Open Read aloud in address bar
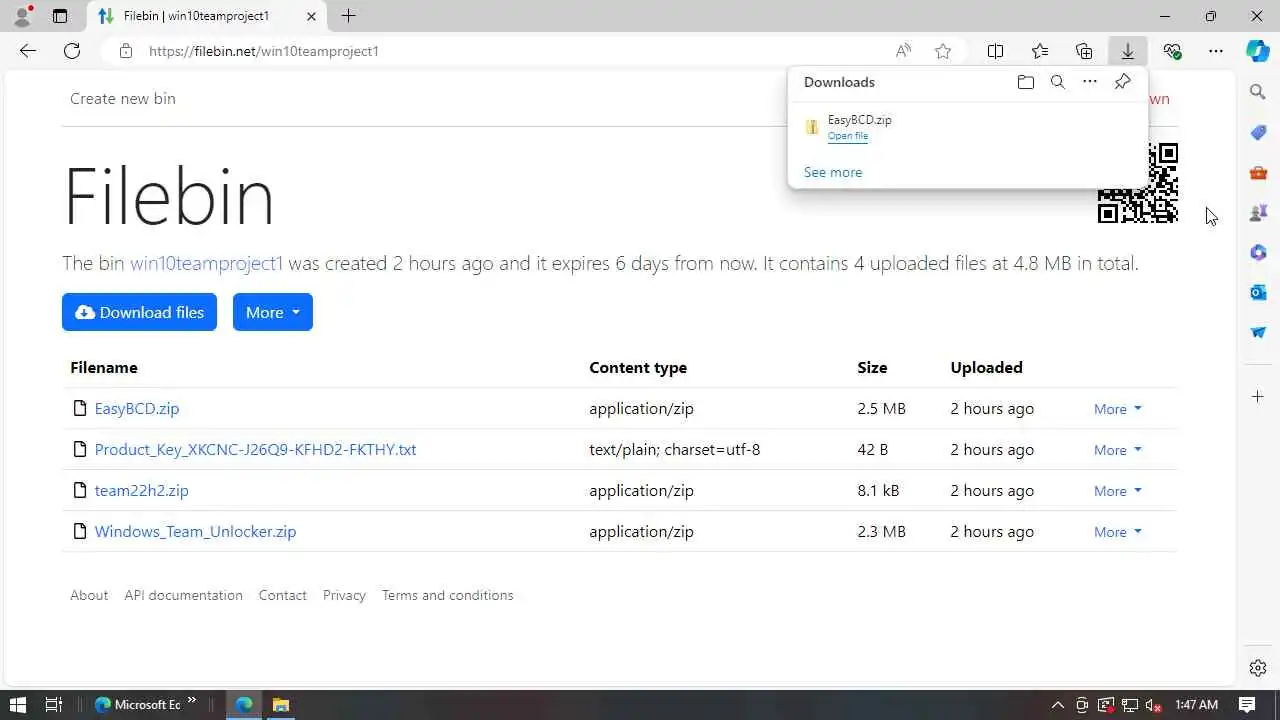The width and height of the screenshot is (1280, 720). pos(903,51)
